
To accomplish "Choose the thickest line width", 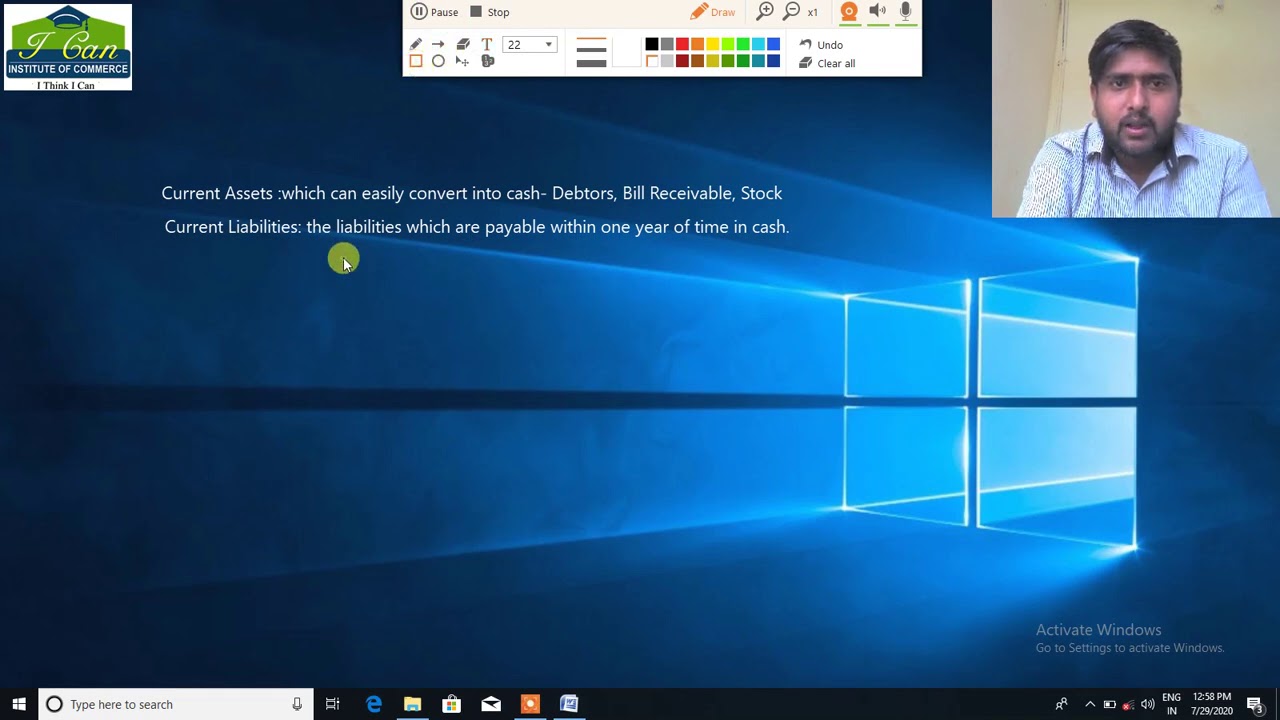I will (591, 63).
